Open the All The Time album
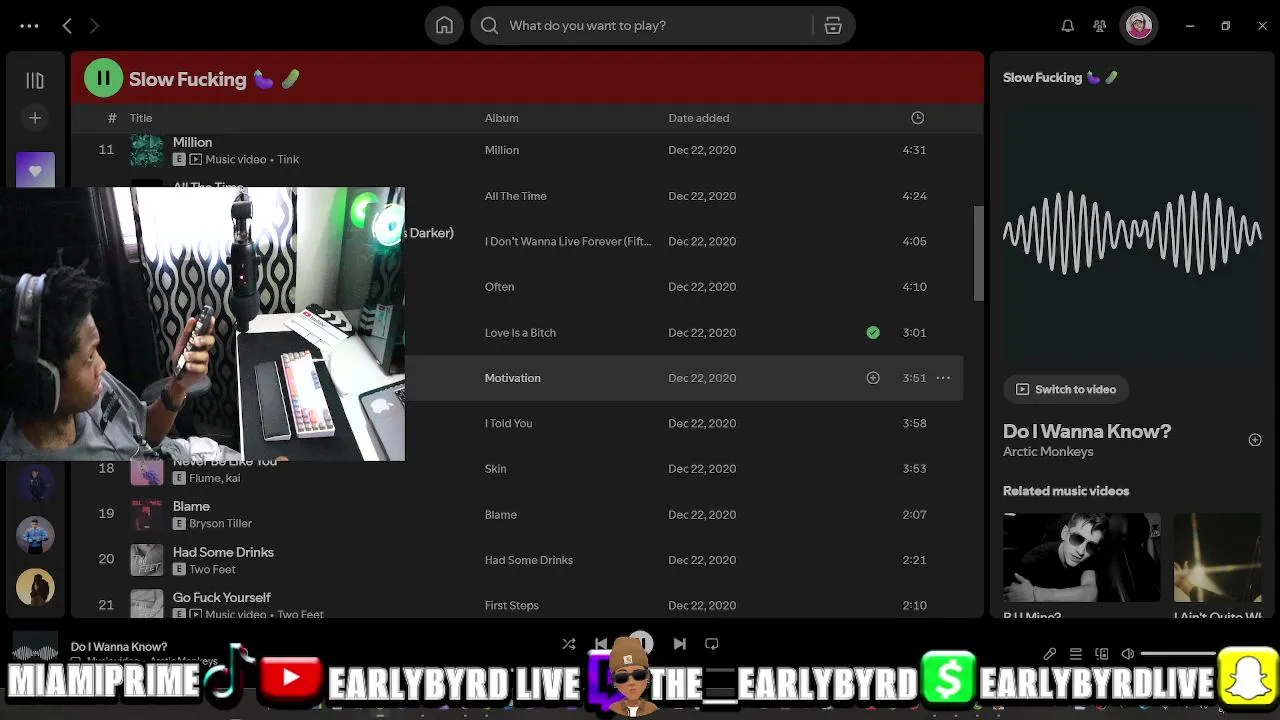 [x=516, y=196]
